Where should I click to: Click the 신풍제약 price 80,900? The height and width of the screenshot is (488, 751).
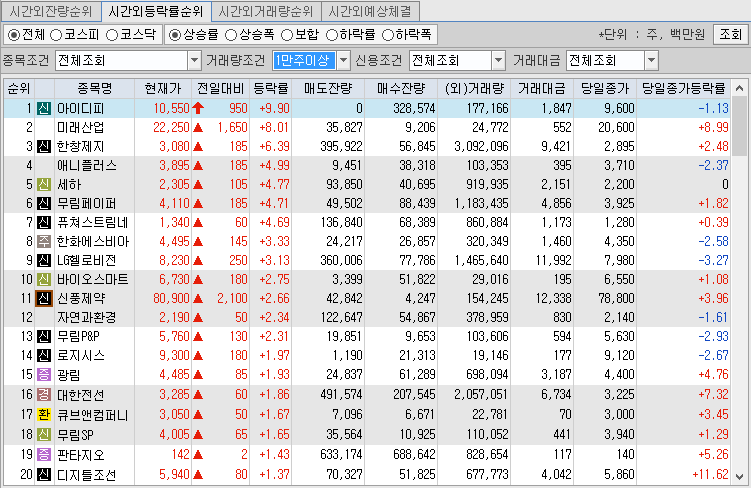171,298
